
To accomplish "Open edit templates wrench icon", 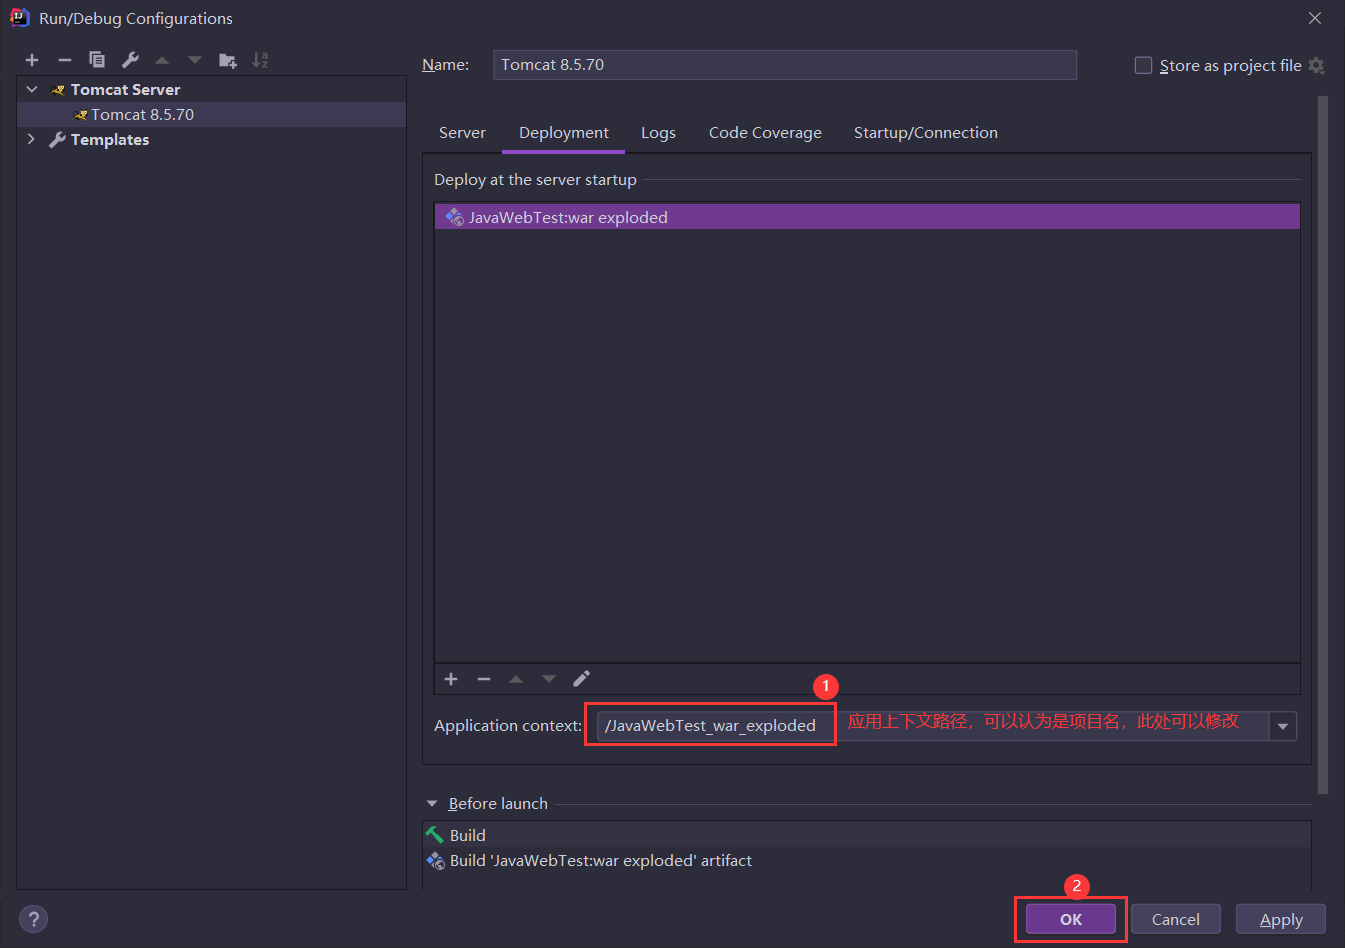I will 130,60.
